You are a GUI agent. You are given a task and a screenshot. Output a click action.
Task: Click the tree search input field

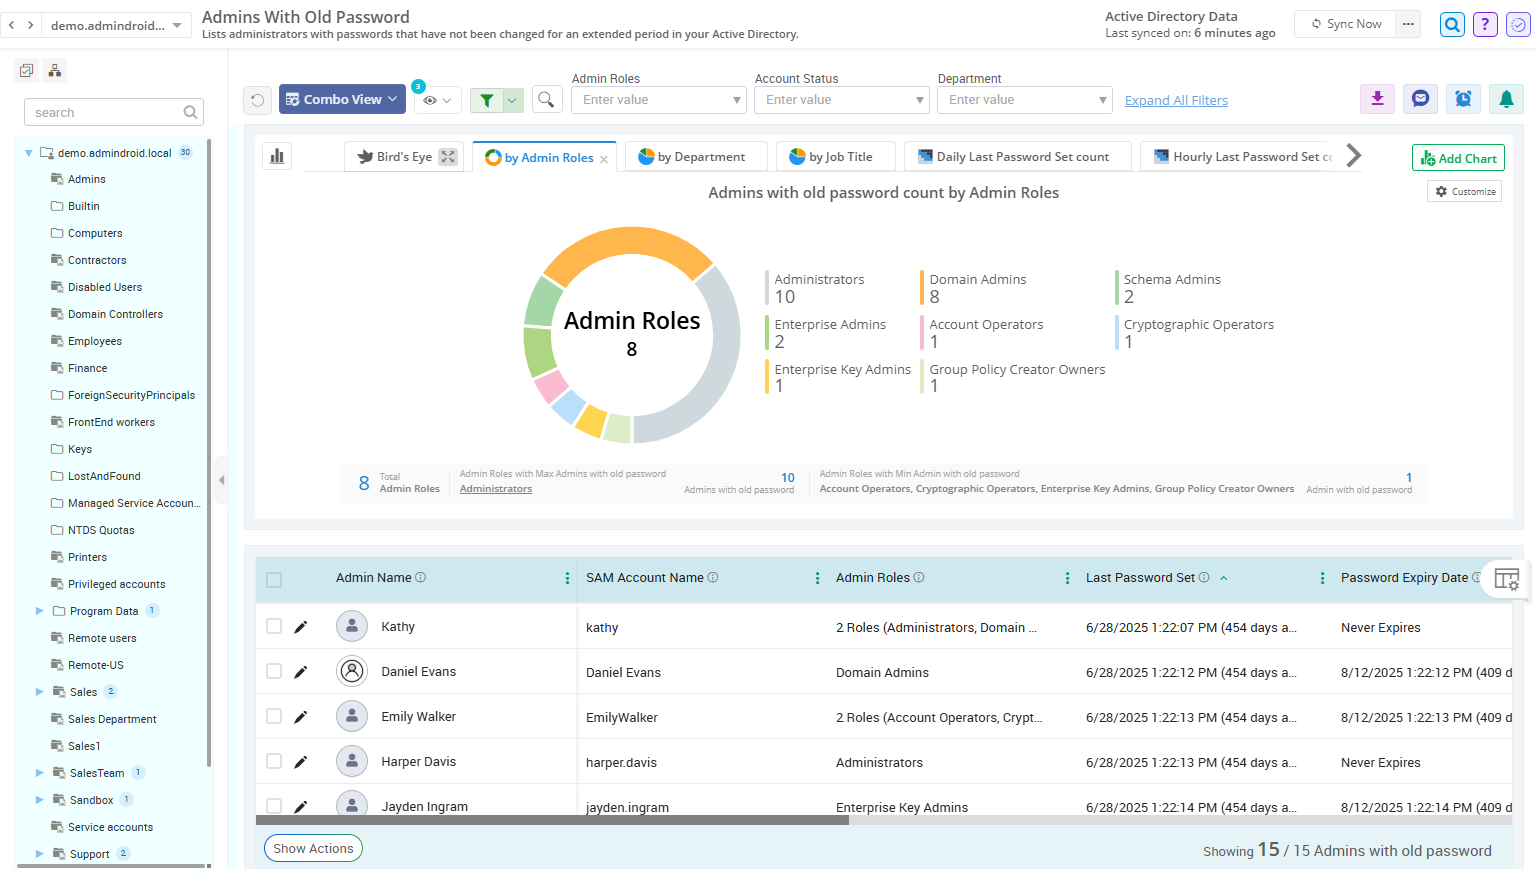114,112
